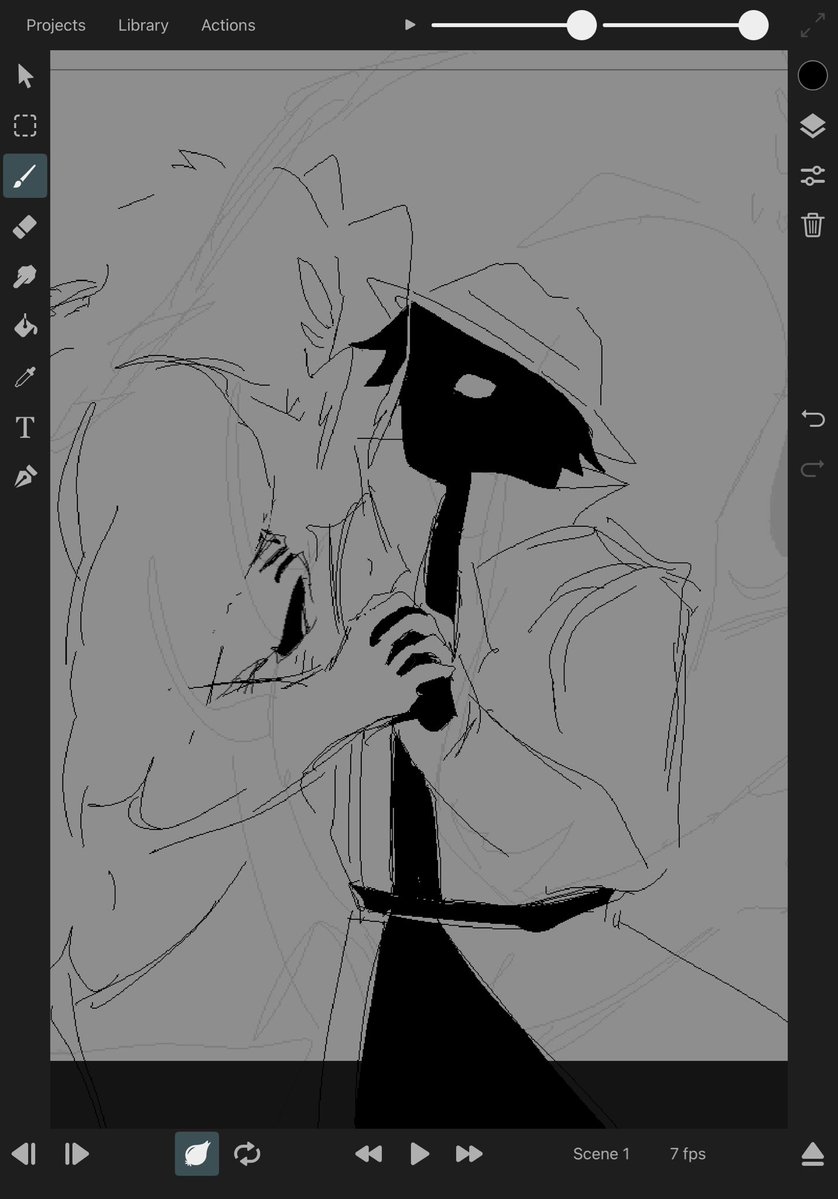Viewport: 838px width, 1199px height.
Task: Undo the last action
Action: pyautogui.click(x=813, y=418)
